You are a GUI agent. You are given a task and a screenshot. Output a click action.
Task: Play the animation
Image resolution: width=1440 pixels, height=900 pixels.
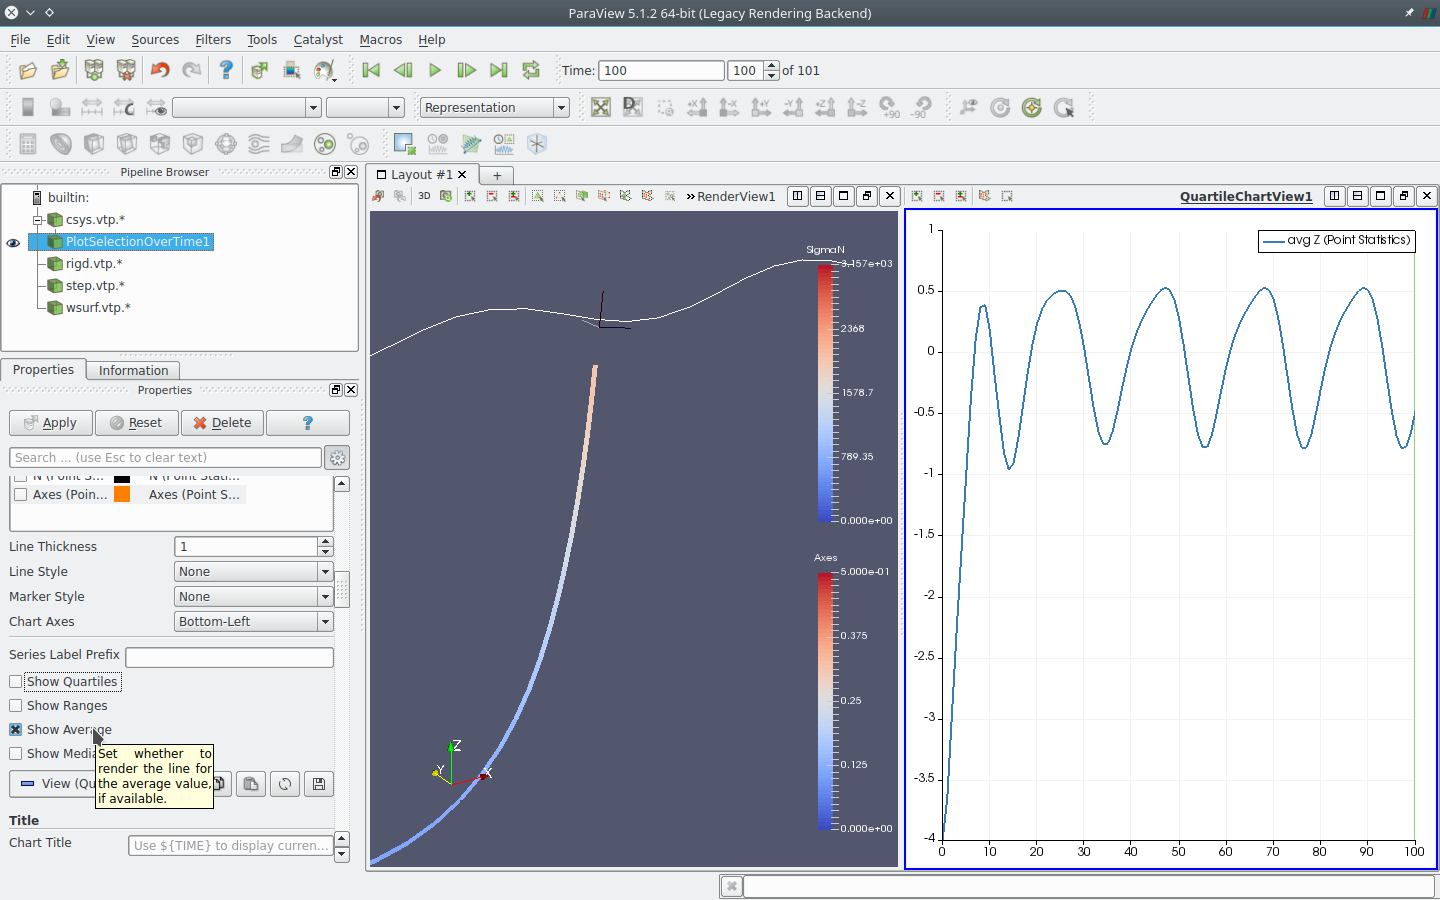pos(435,70)
